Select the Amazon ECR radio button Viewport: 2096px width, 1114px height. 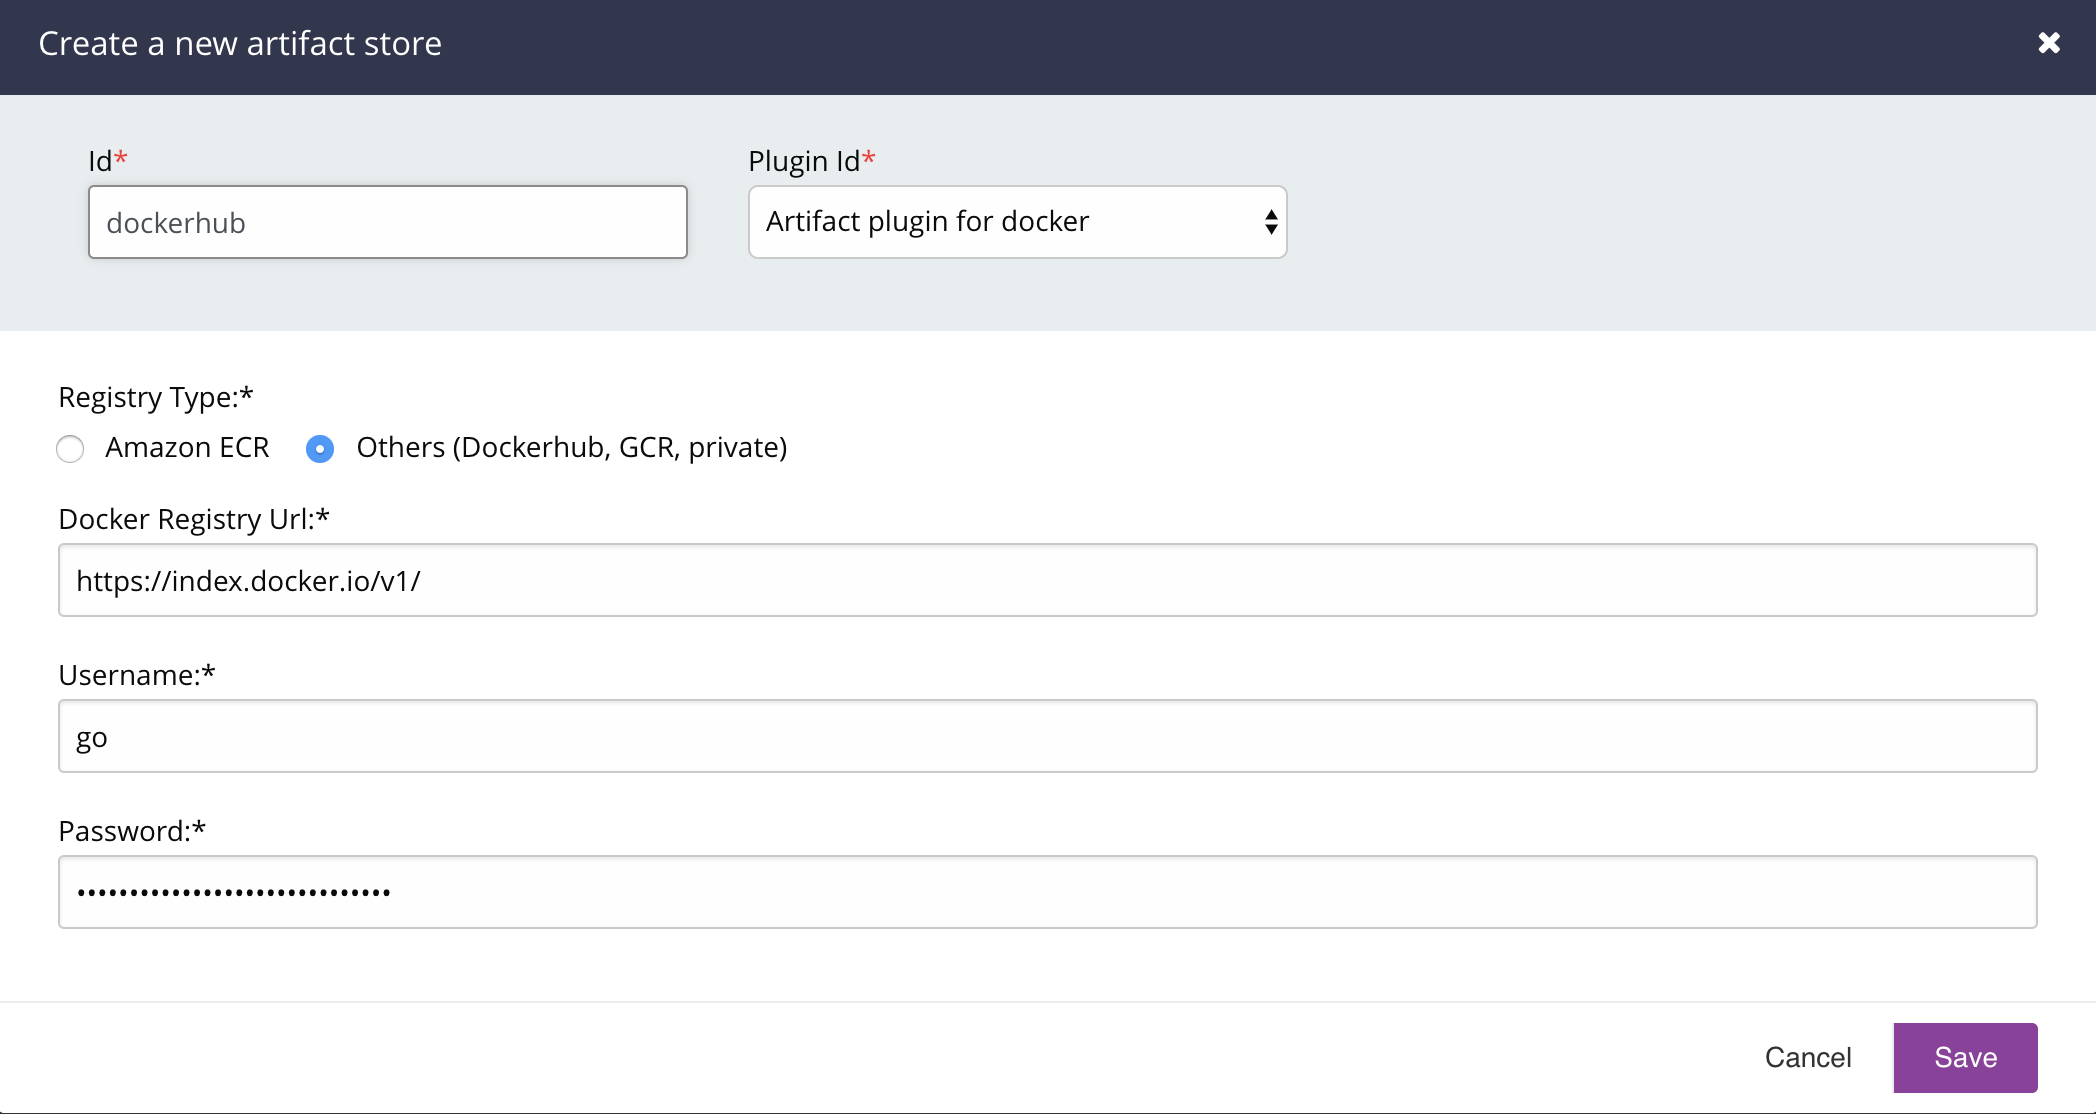[x=70, y=449]
